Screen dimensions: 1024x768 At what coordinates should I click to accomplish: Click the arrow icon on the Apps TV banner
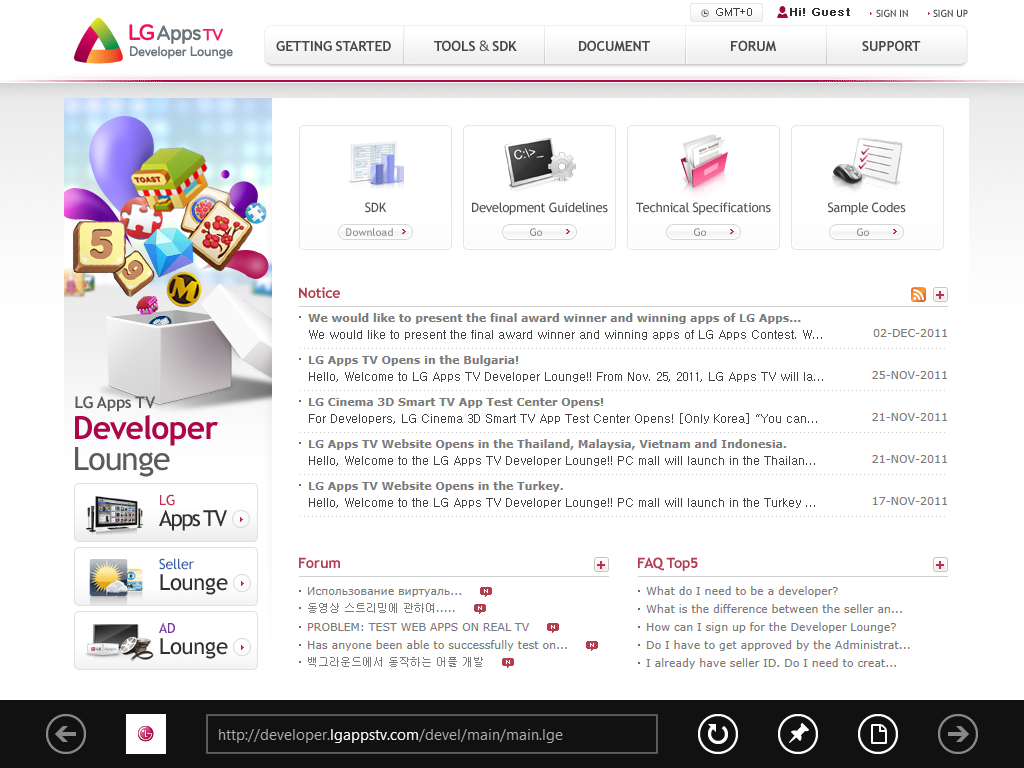[x=241, y=519]
